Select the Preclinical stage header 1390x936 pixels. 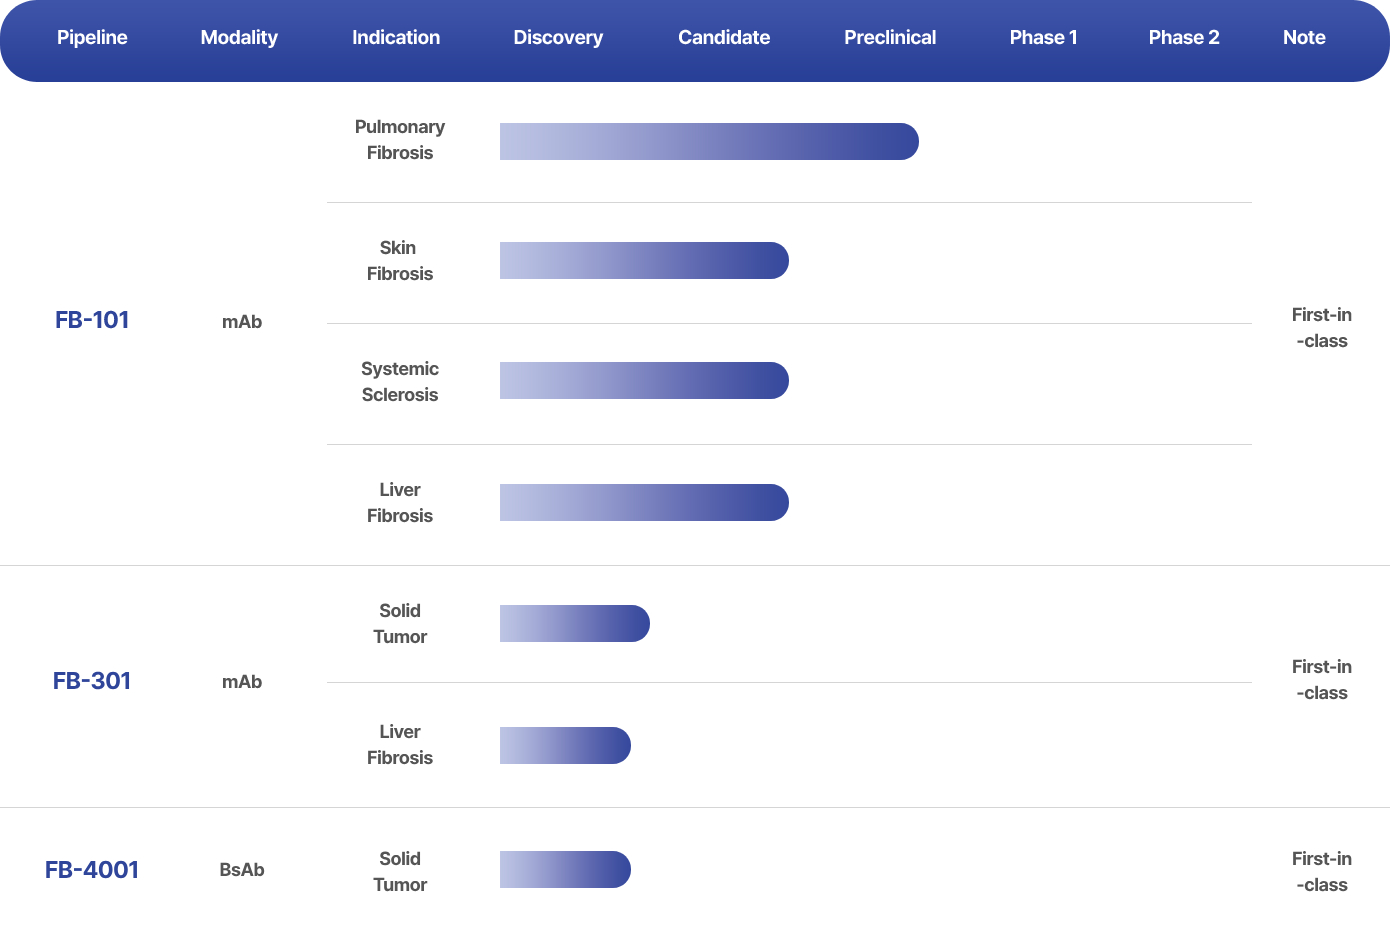click(890, 38)
